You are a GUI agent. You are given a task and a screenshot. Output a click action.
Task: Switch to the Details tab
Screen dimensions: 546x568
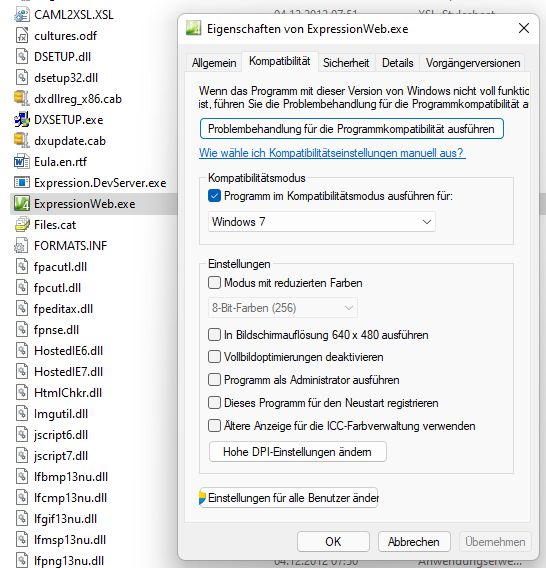click(397, 63)
